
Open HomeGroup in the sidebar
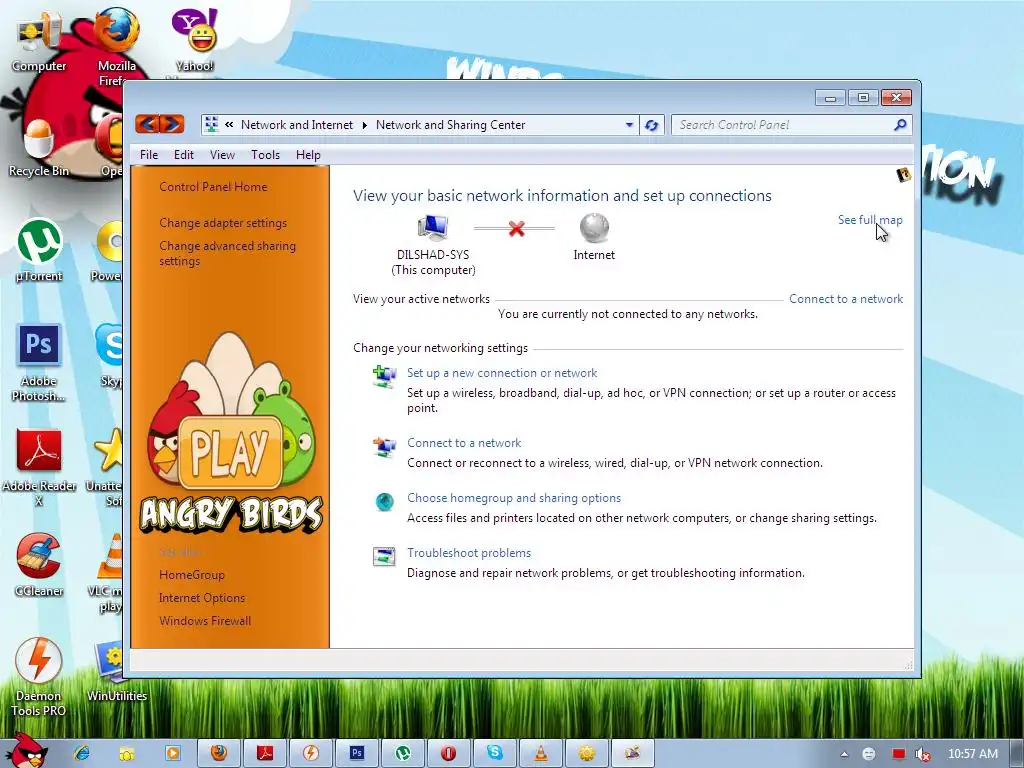[x=192, y=575]
